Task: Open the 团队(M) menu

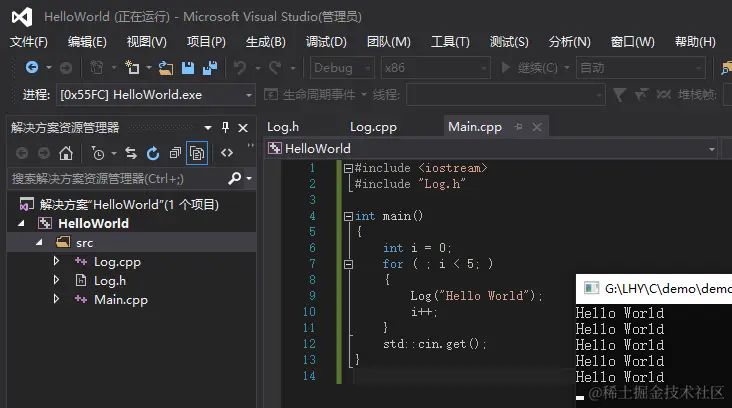Action: [389, 42]
